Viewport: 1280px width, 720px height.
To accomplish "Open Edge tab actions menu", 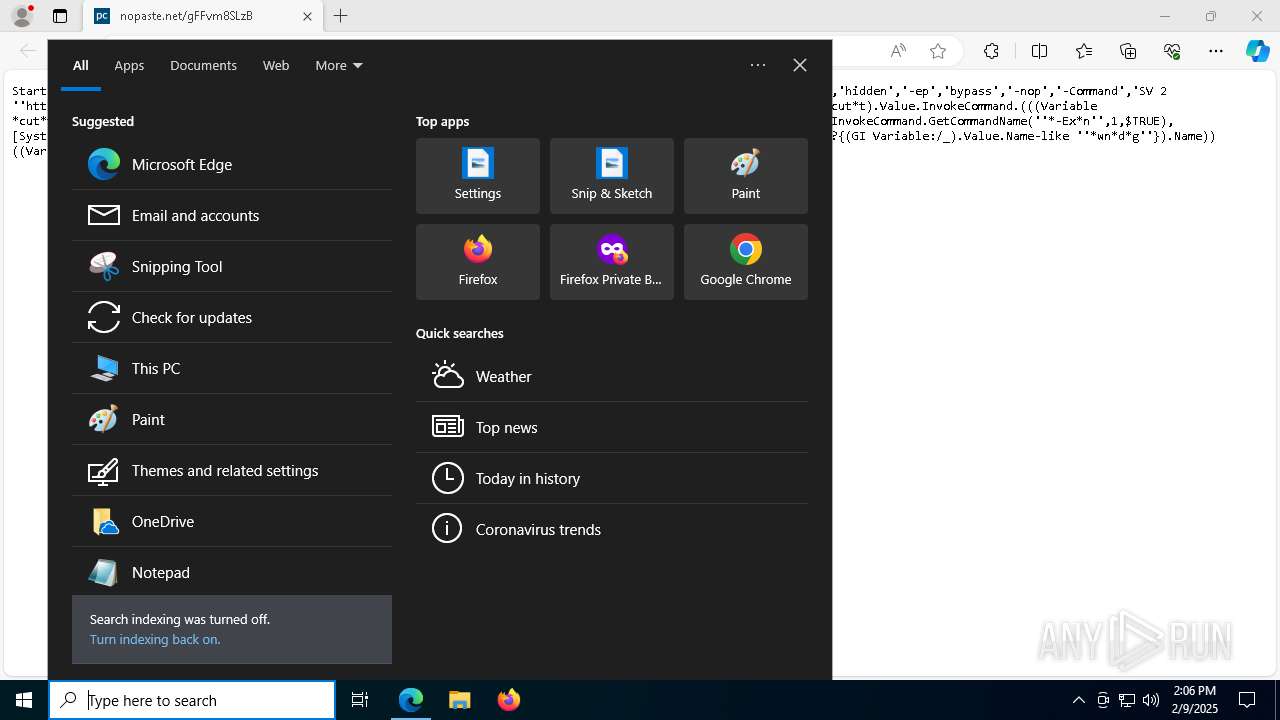I will coord(60,16).
